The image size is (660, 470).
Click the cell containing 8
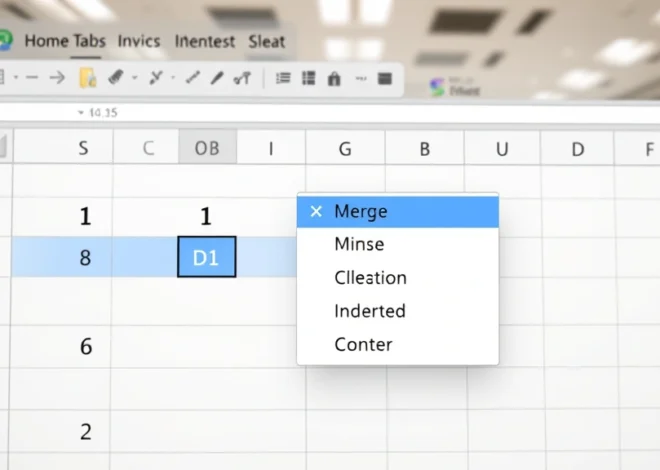pos(62,257)
